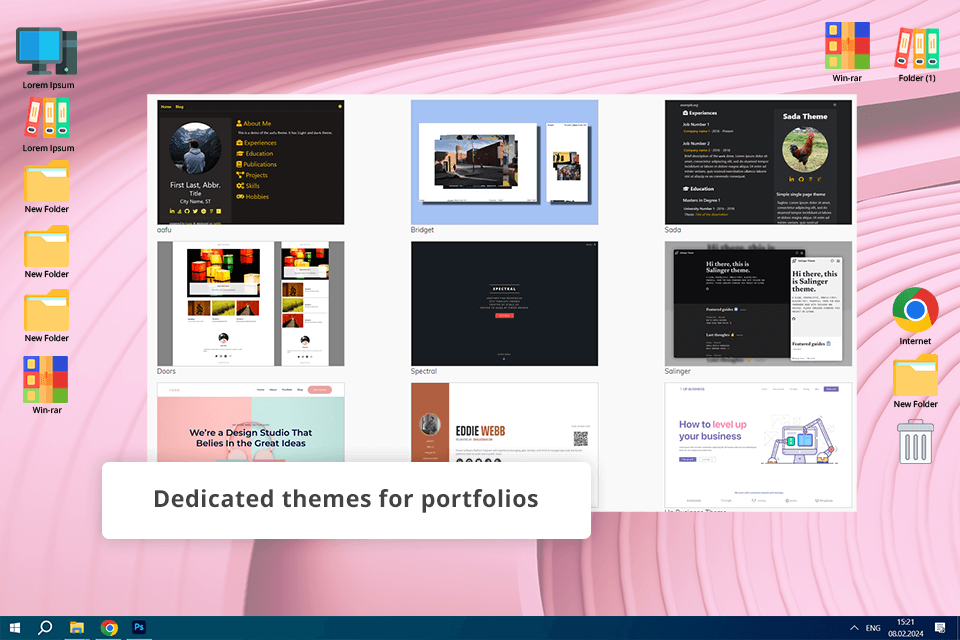
Task: Select the Bridget theme thumbnail
Action: (504, 162)
